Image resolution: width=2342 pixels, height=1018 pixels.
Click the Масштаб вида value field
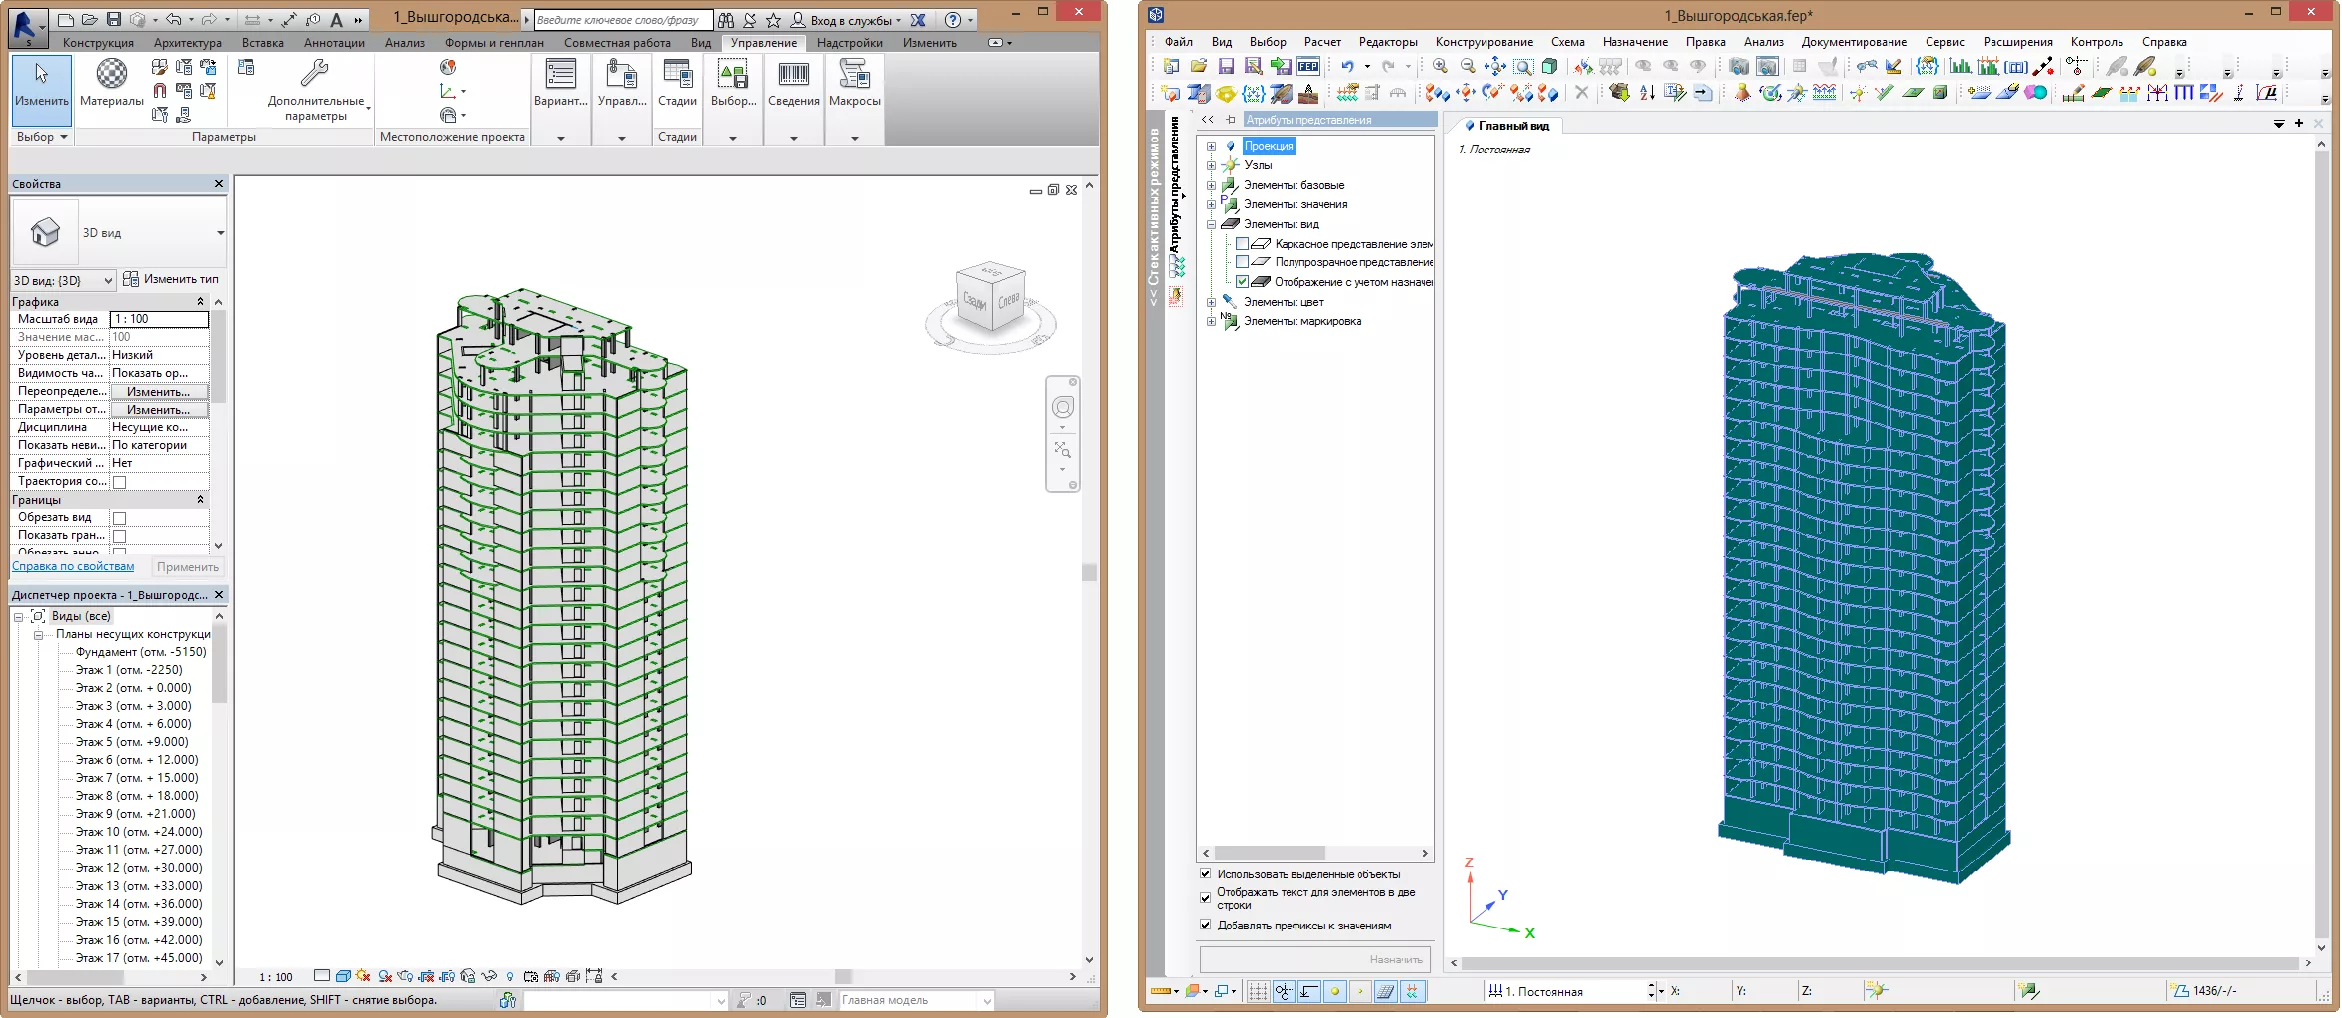159,319
